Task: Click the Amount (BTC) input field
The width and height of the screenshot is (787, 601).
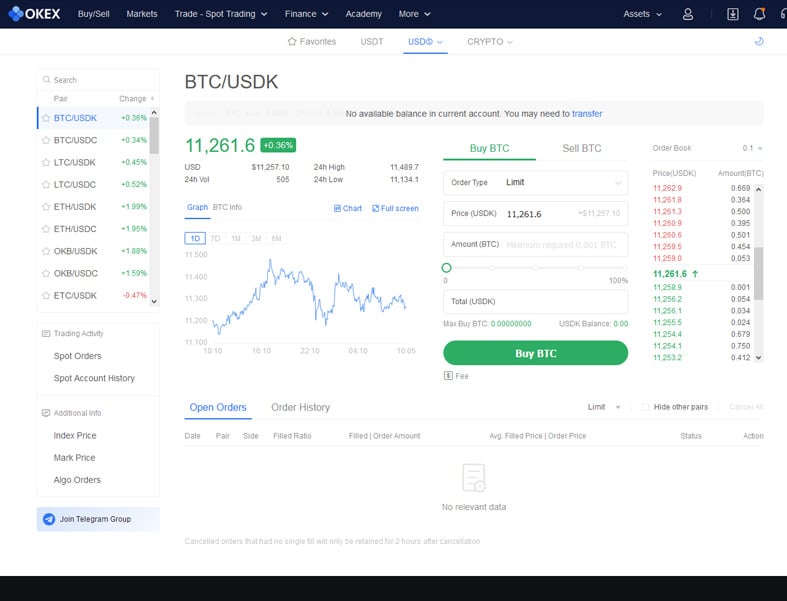Action: coord(536,245)
